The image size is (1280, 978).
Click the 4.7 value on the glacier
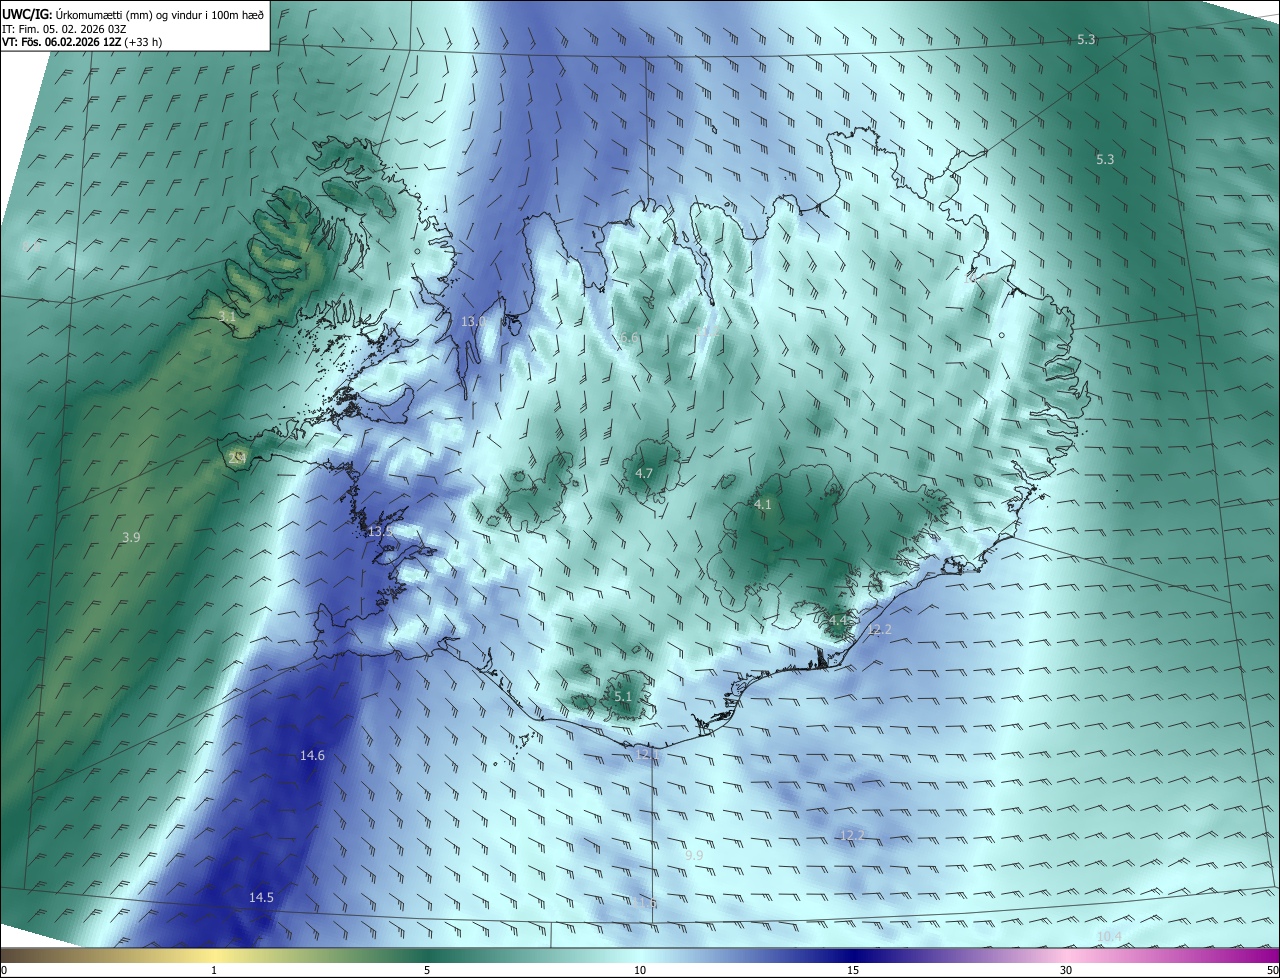click(x=644, y=473)
